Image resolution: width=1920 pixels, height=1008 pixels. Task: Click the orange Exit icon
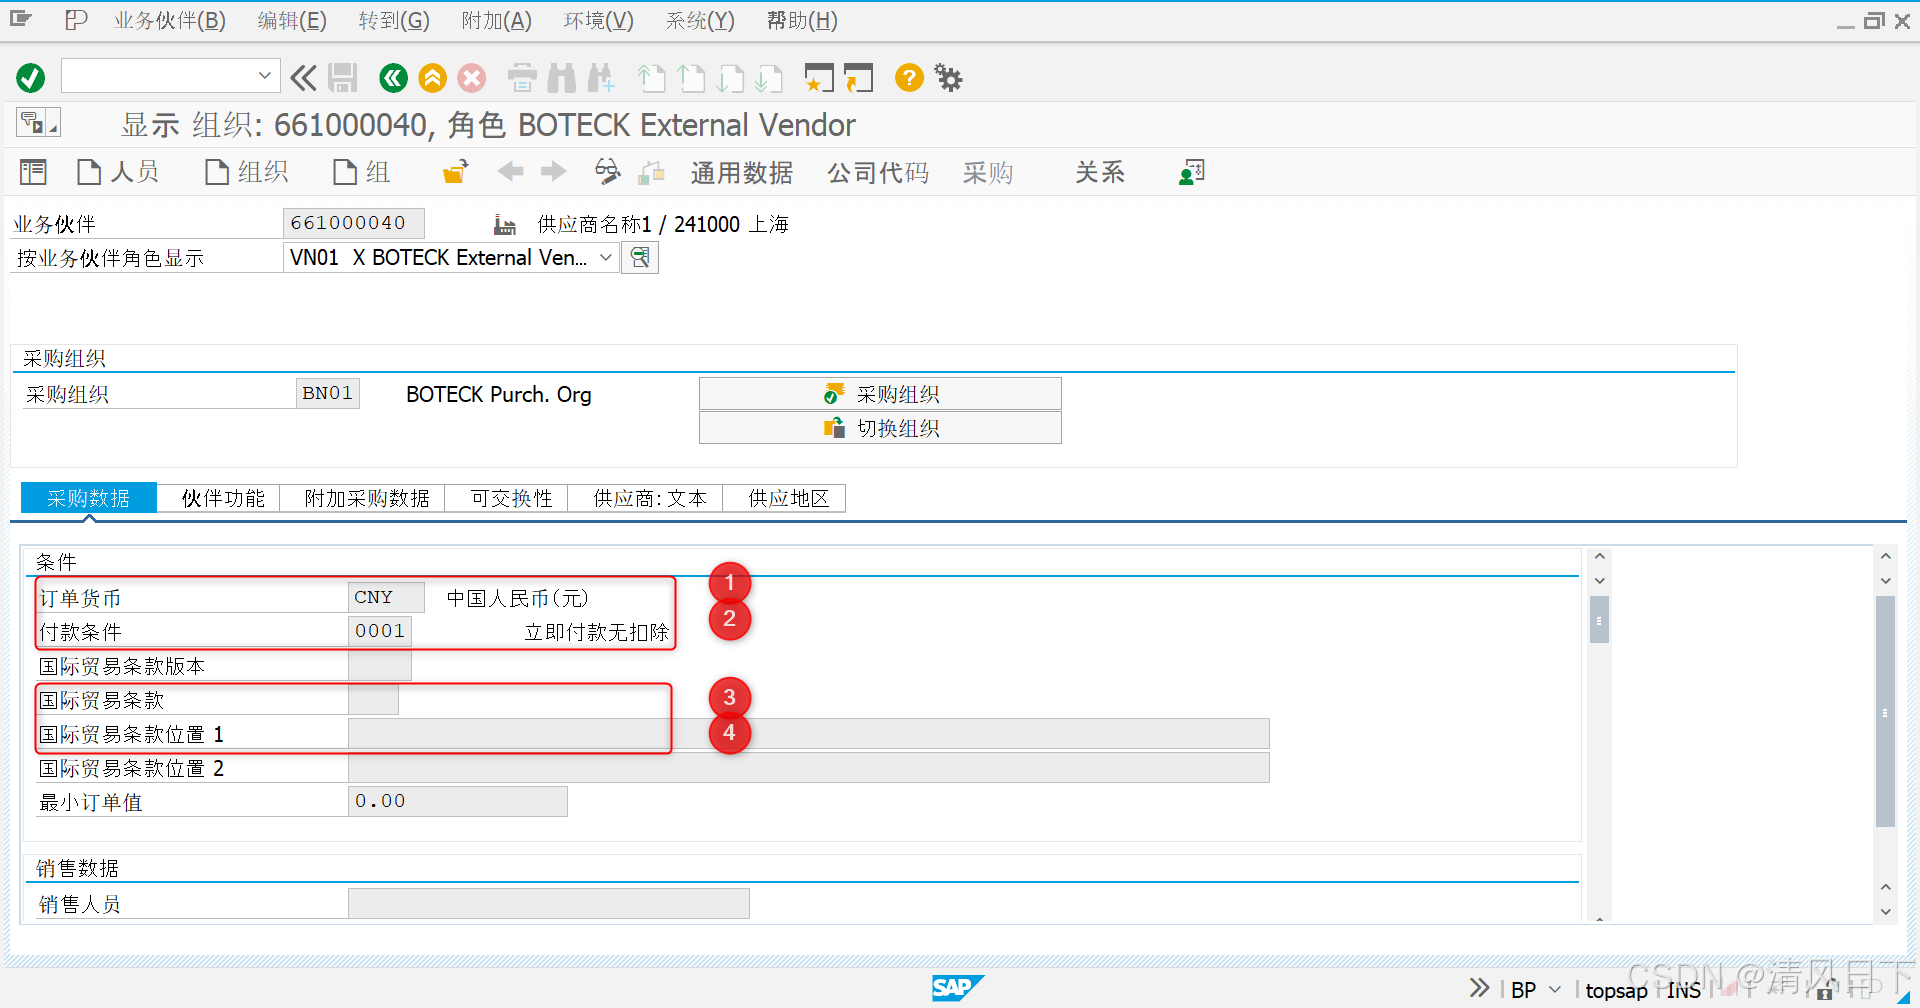[433, 78]
